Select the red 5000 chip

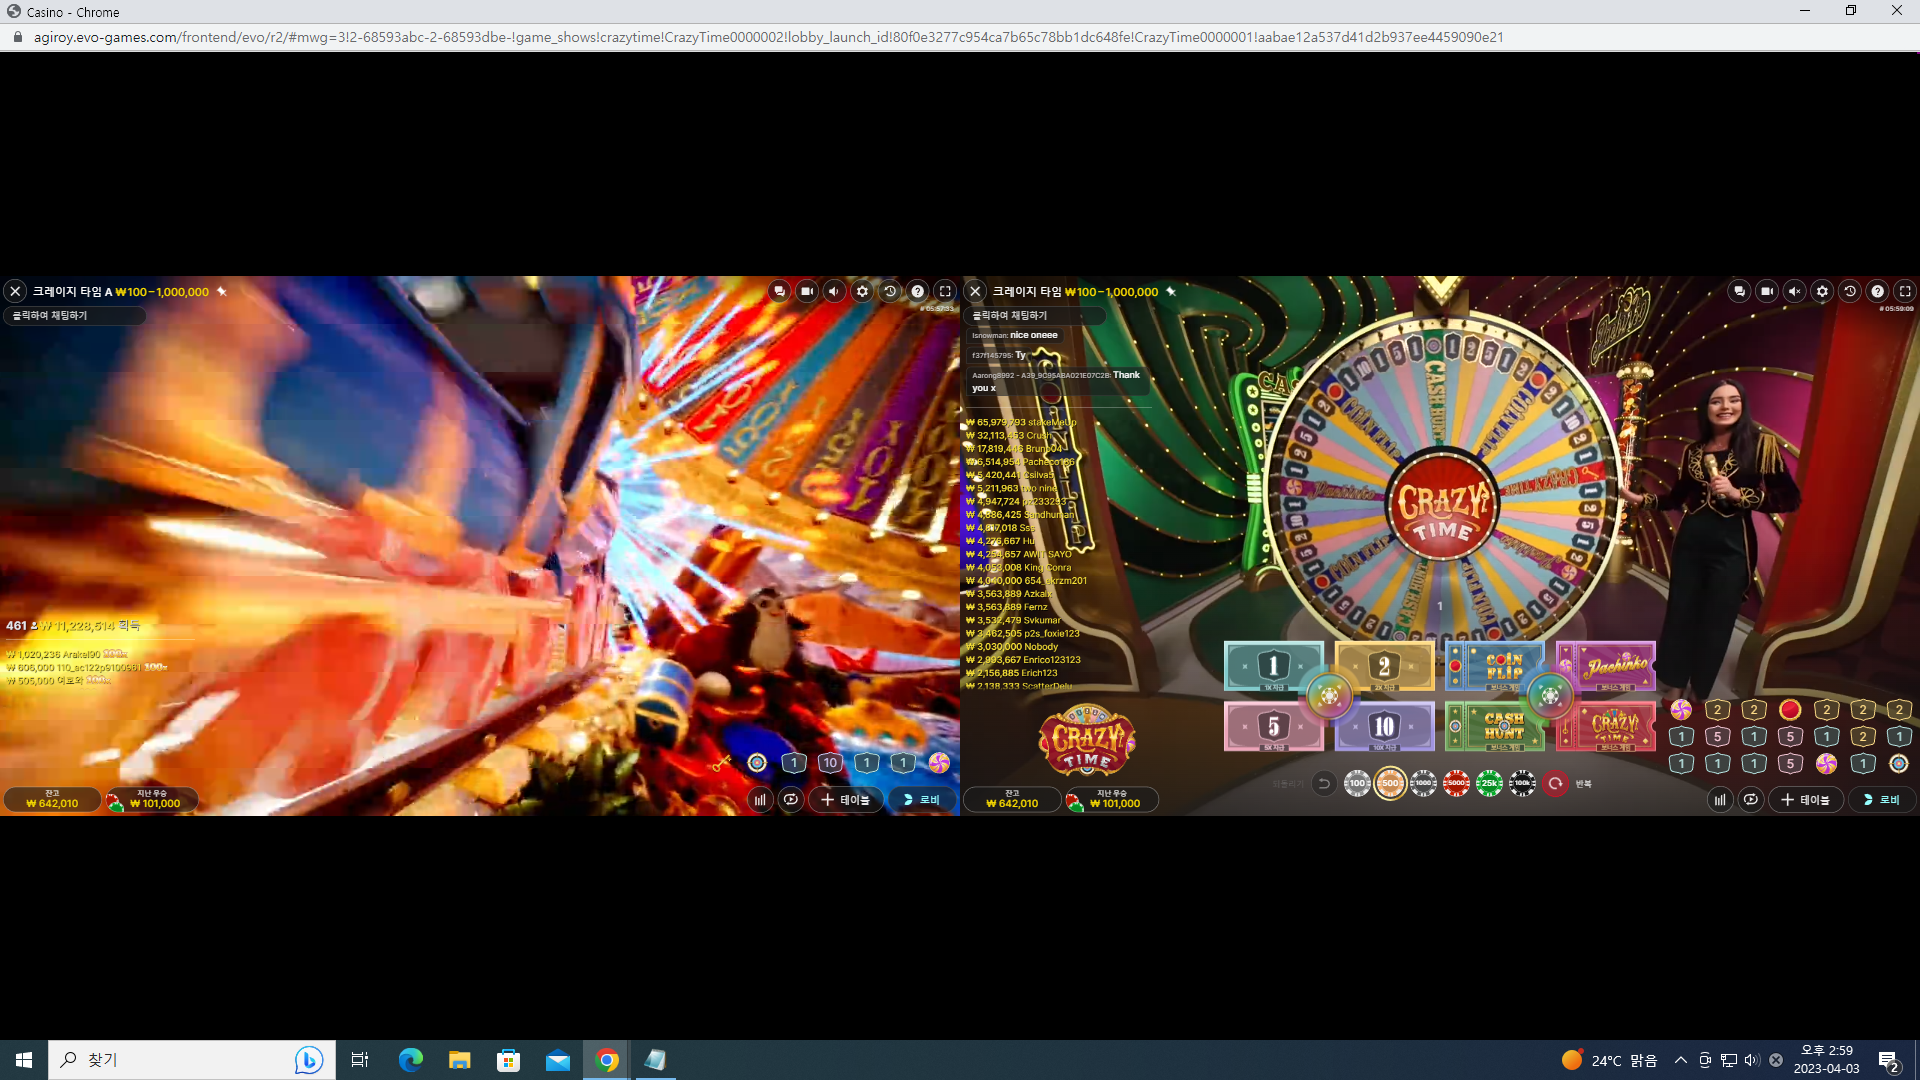(1456, 784)
